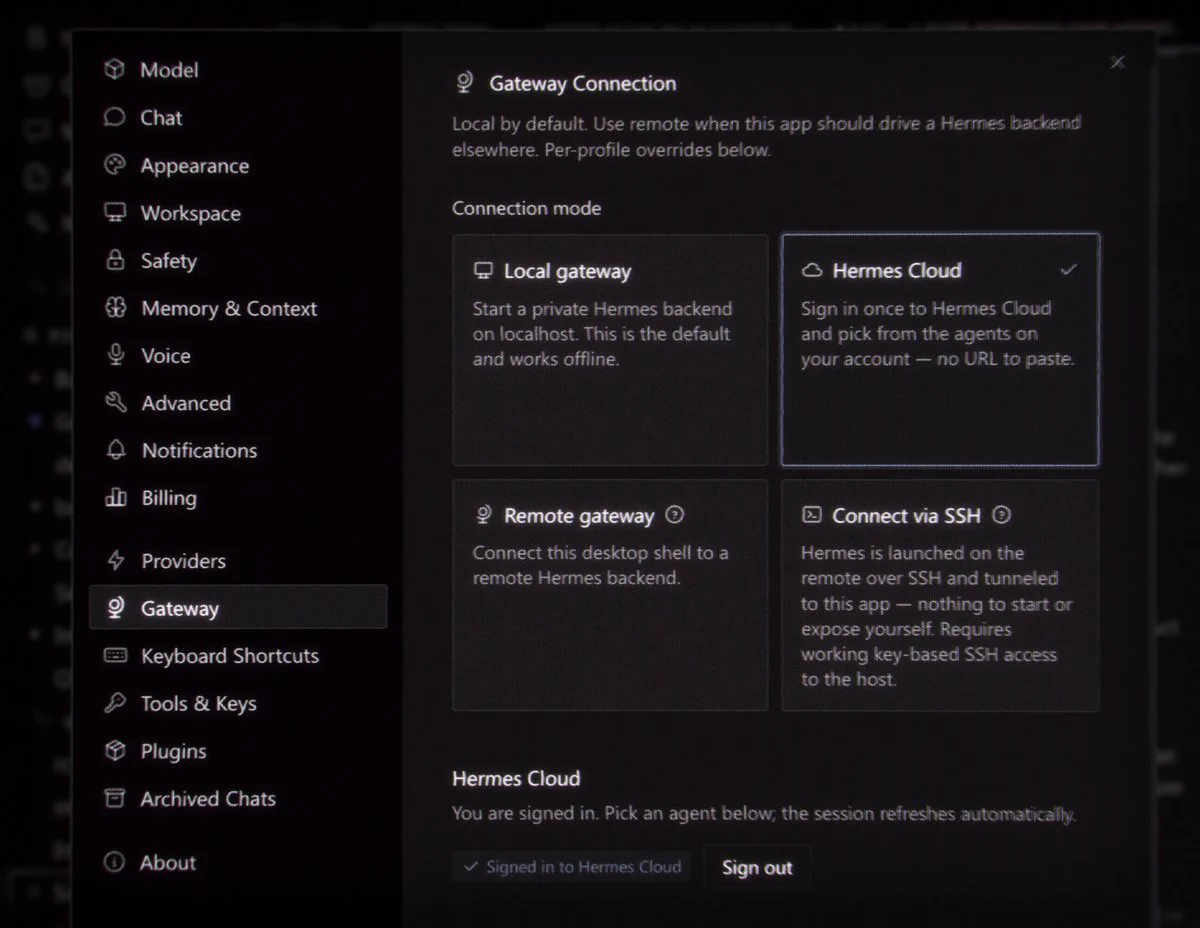Choose the Remote gateway connection mode
Image resolution: width=1200 pixels, height=928 pixels.
610,595
